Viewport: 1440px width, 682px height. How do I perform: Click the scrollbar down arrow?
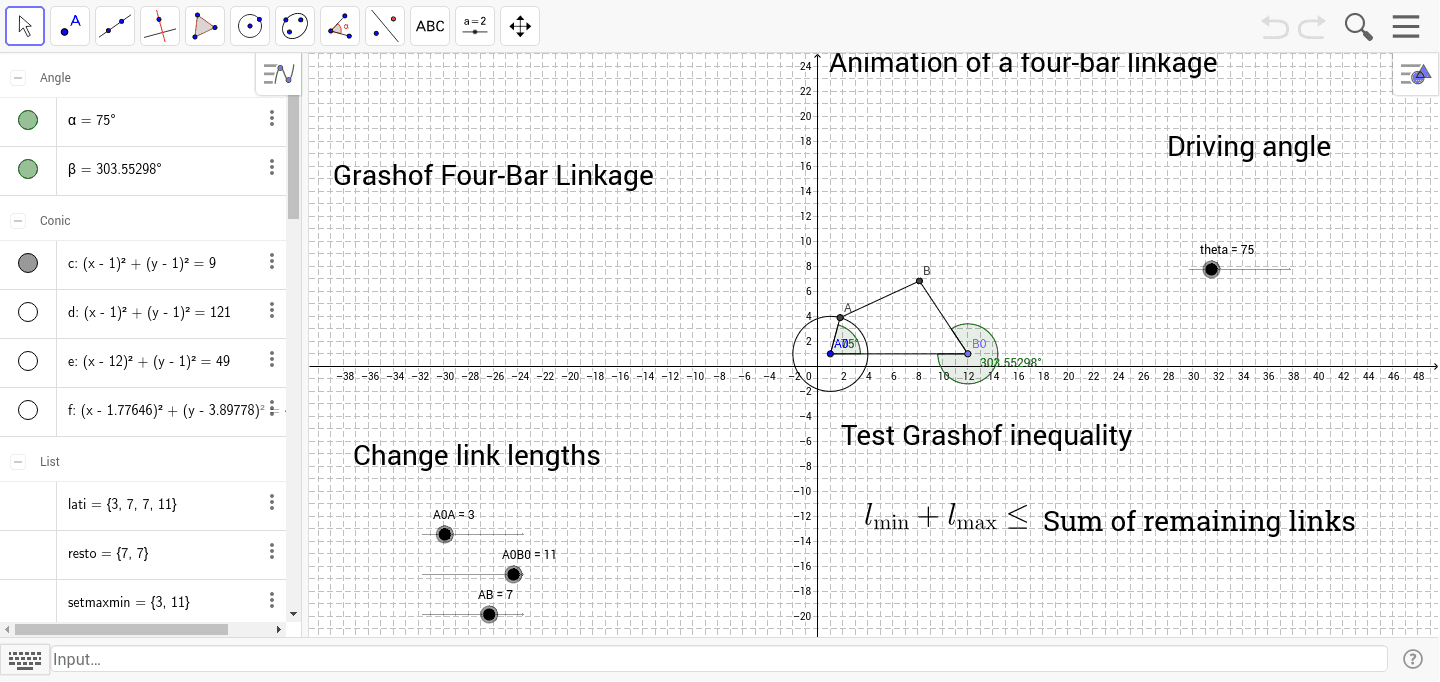[x=293, y=613]
